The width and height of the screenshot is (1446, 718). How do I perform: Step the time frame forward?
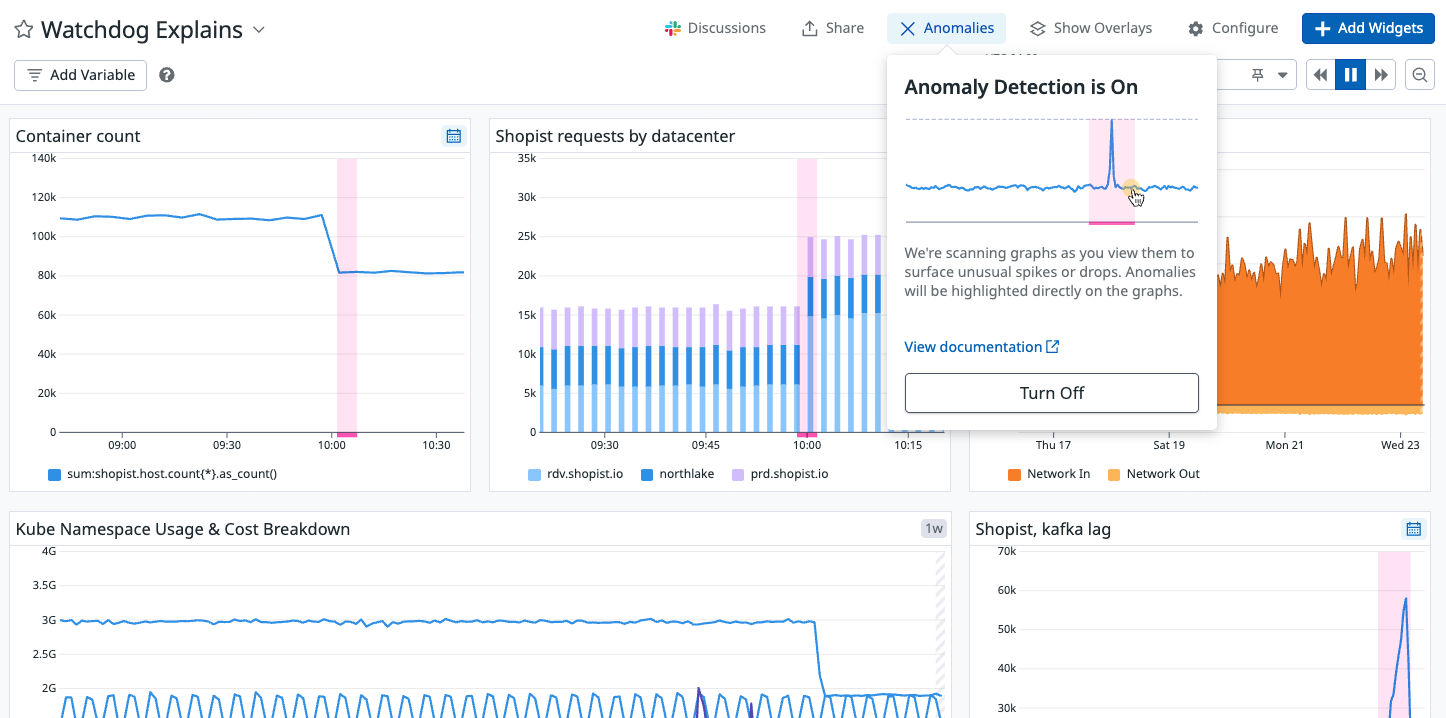(1381, 75)
